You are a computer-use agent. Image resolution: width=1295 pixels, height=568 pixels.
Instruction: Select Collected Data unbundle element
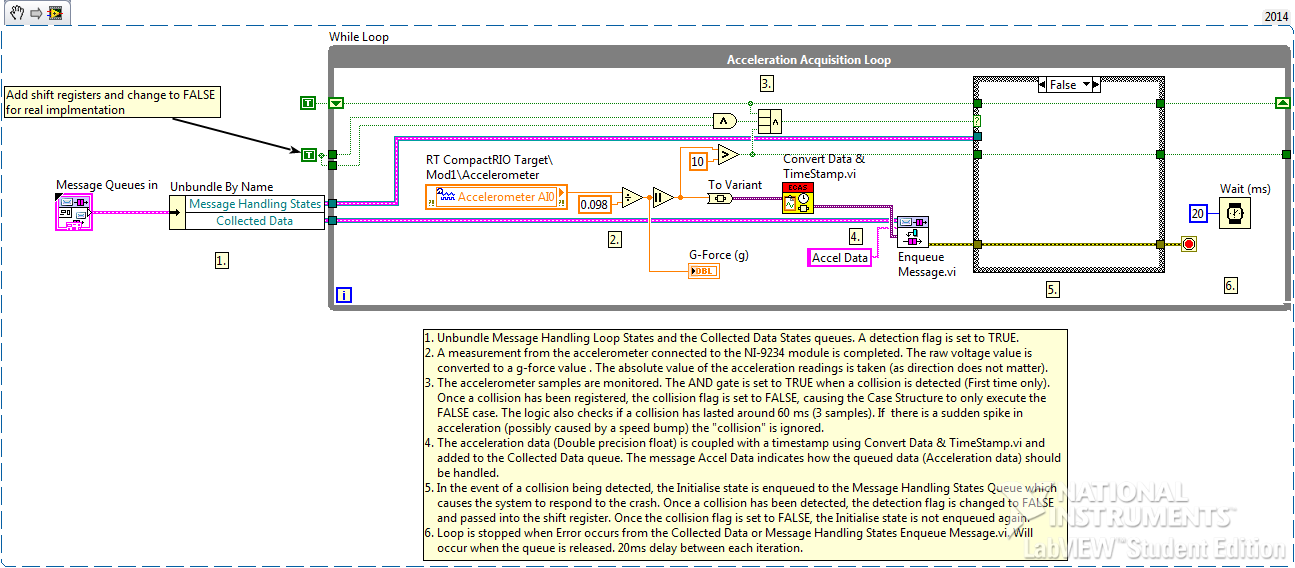pyautogui.click(x=254, y=221)
